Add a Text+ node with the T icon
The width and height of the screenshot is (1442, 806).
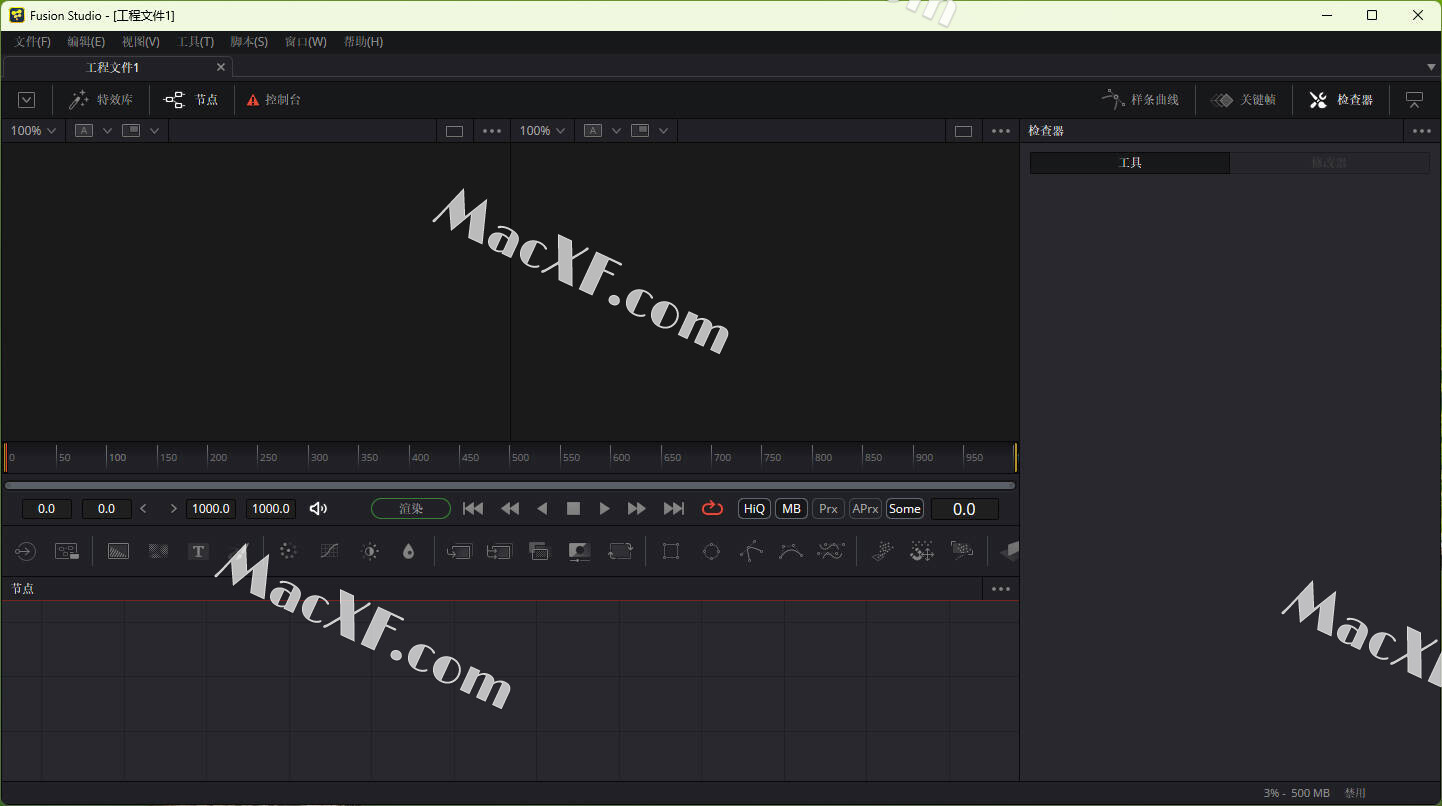[198, 551]
